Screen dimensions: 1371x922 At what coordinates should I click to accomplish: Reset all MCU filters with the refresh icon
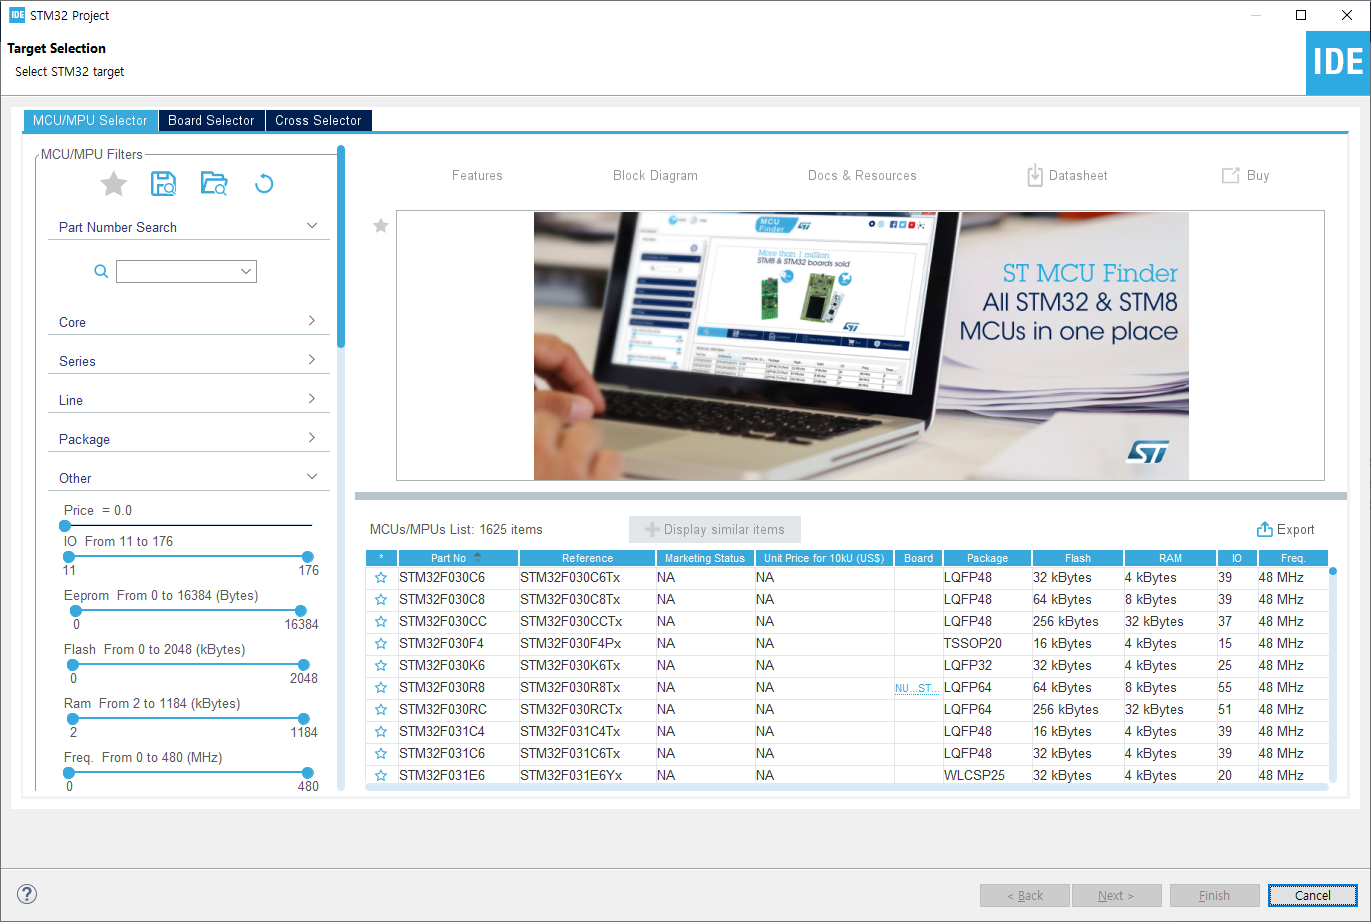pyautogui.click(x=264, y=184)
